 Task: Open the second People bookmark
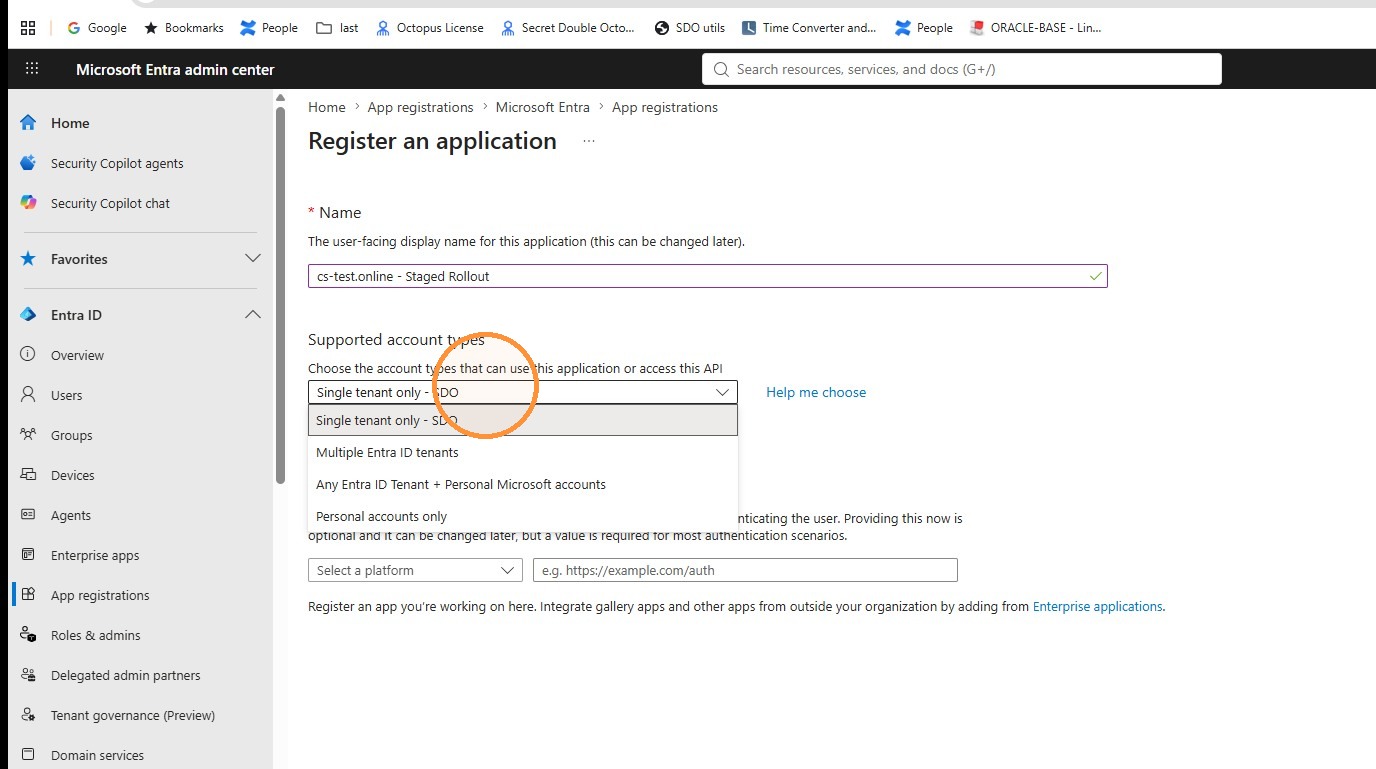click(924, 28)
